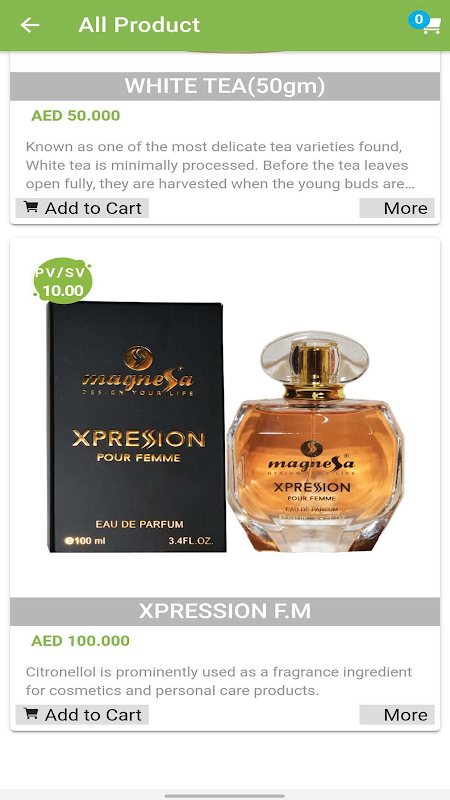
Task: Click the AED 50.000 price
Action: [x=76, y=115]
